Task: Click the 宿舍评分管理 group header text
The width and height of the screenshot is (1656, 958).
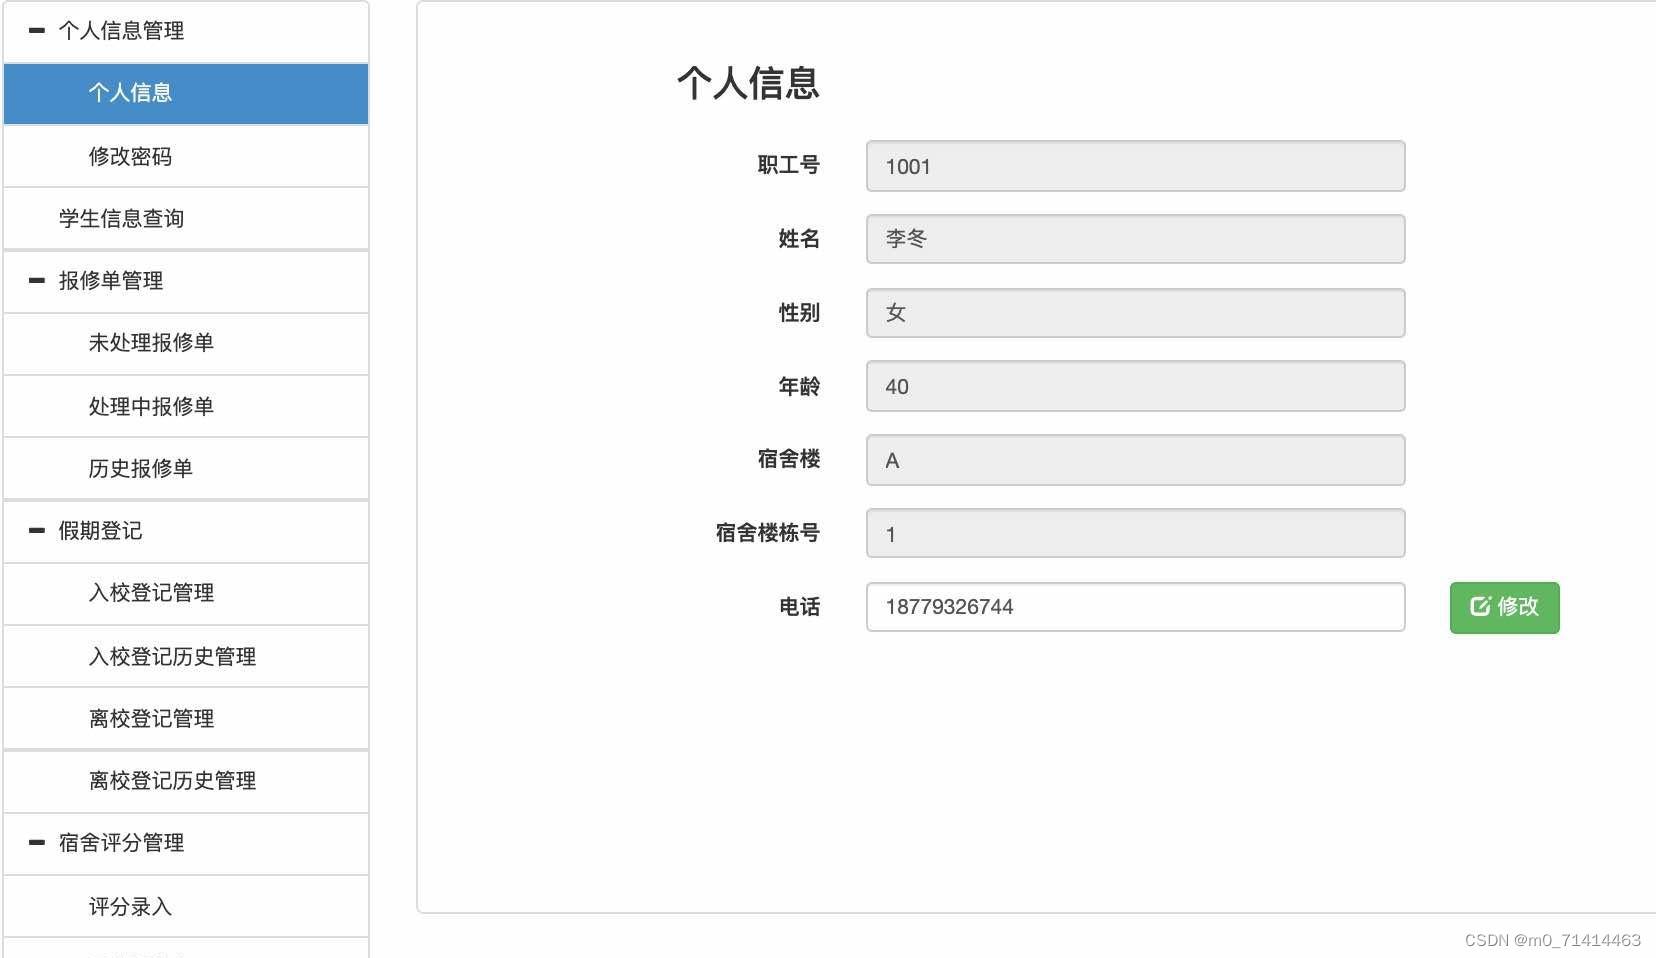Action: coord(121,843)
